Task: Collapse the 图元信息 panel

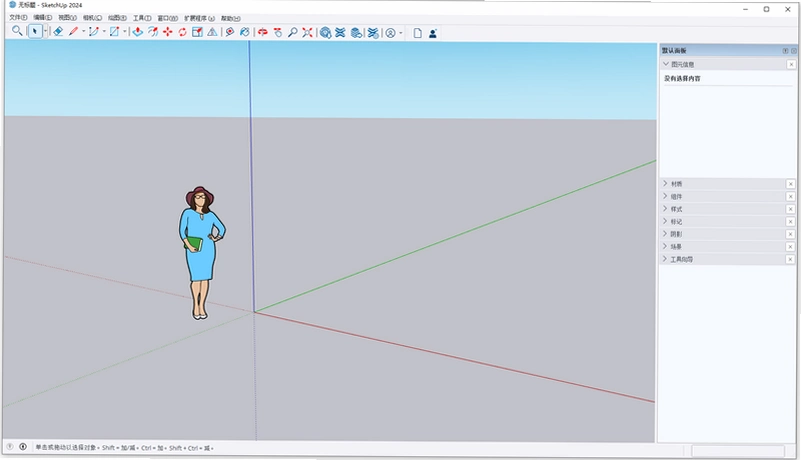Action: (x=666, y=64)
